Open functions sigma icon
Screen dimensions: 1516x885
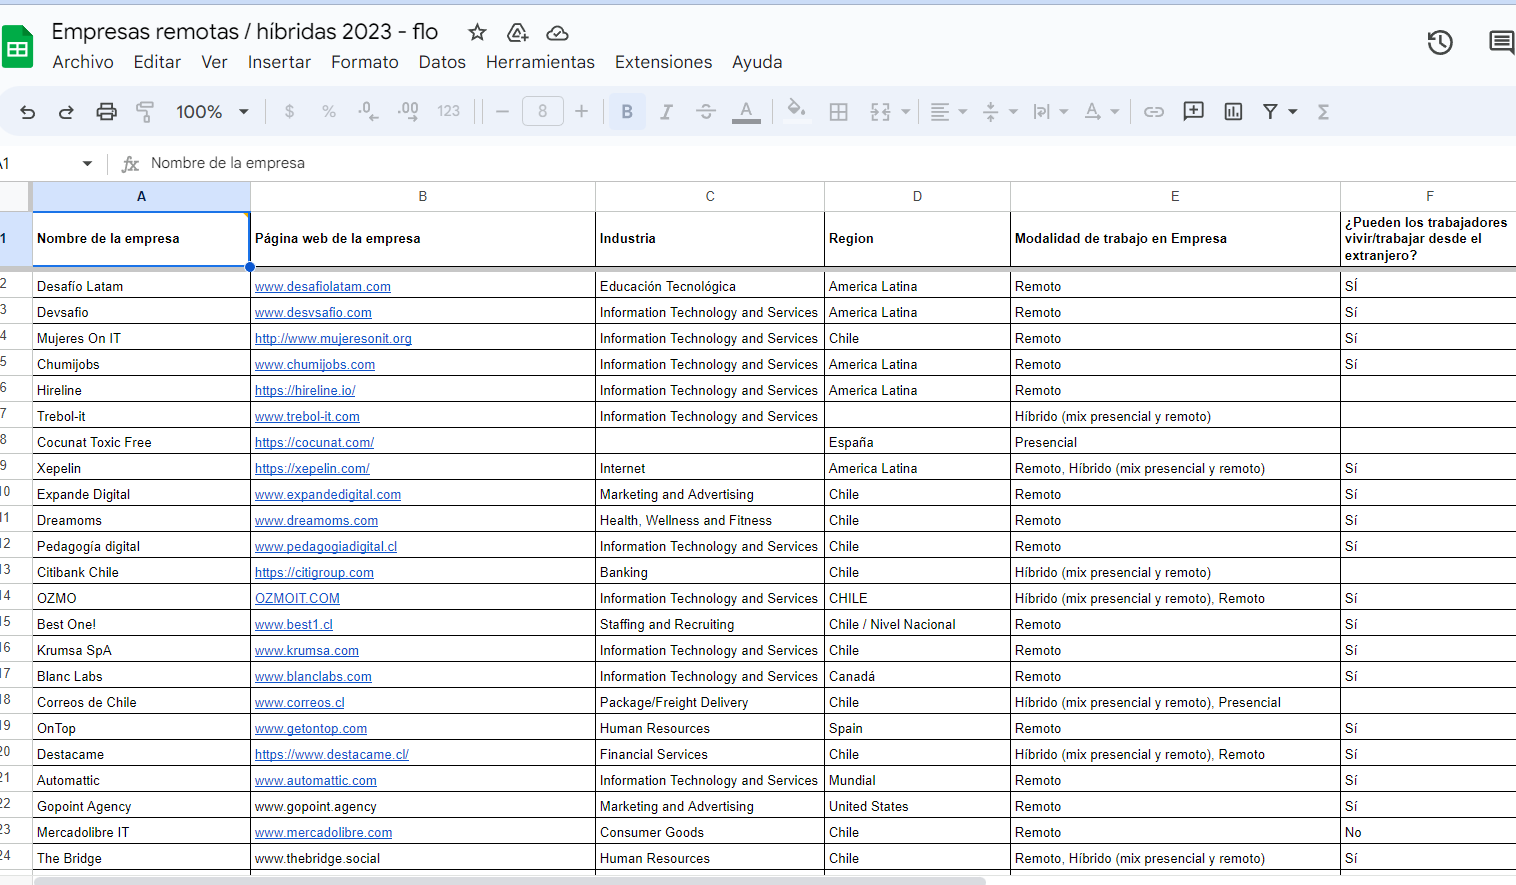(x=1323, y=112)
